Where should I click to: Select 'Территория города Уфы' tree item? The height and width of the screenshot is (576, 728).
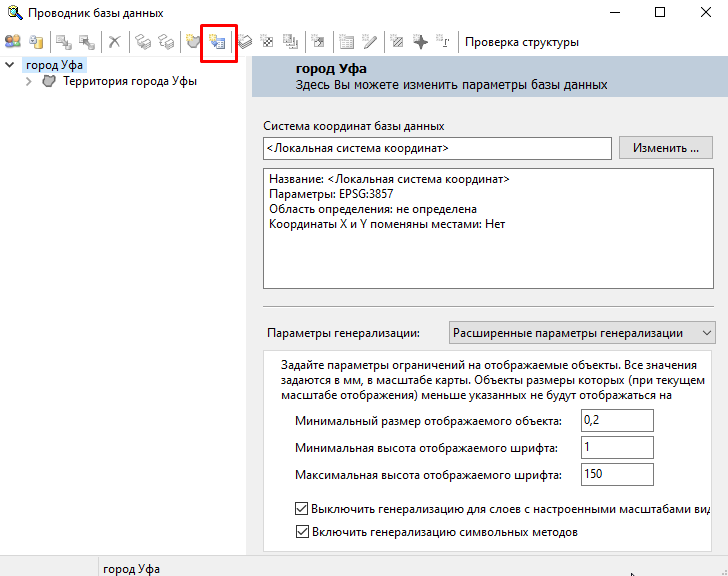pos(130,81)
